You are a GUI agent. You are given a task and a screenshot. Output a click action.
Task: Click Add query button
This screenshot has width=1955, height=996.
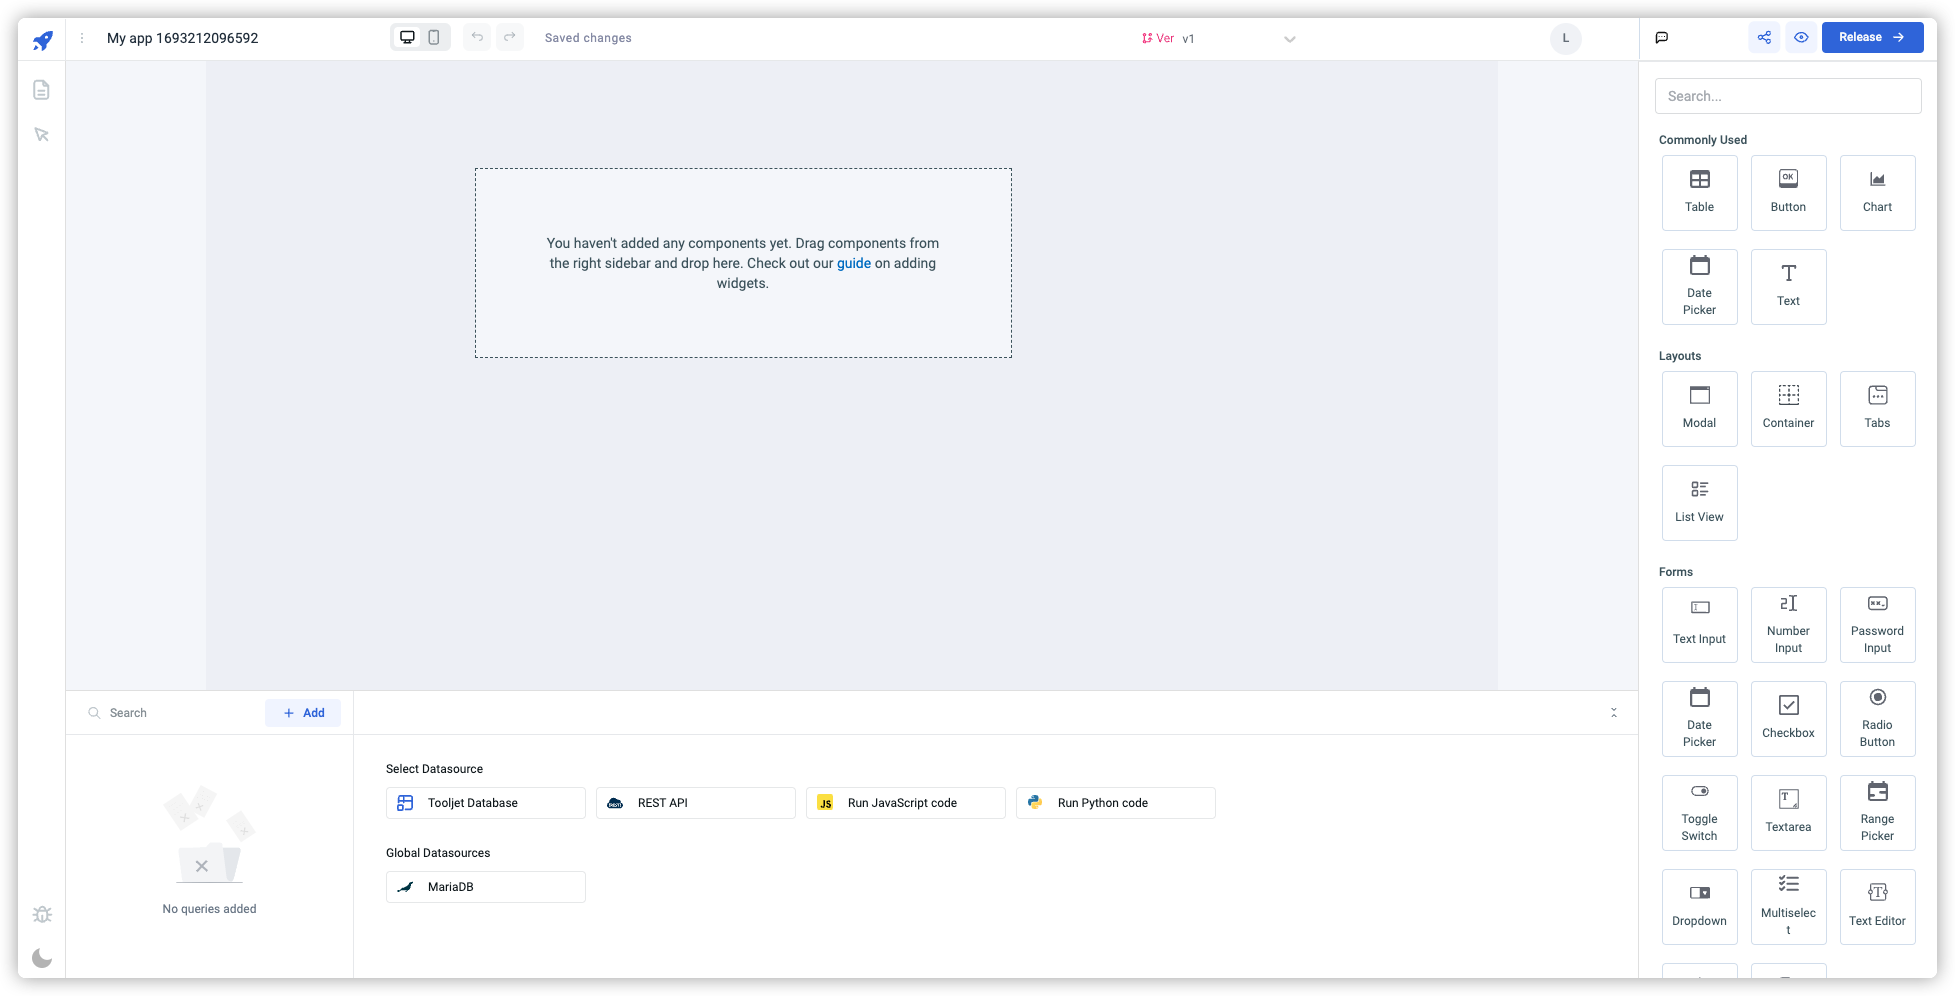point(303,713)
